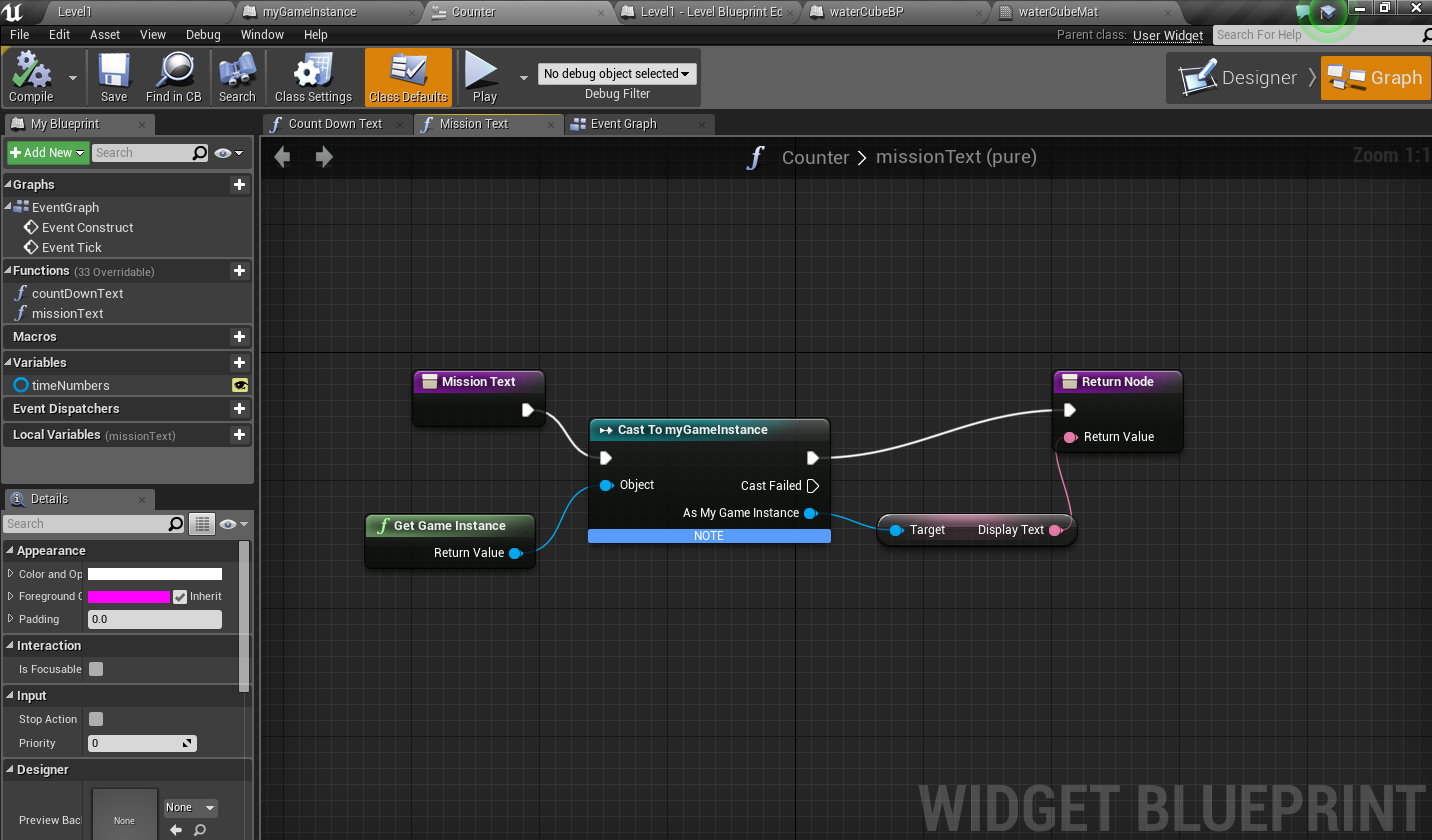Open the Preview Background None dropdown

tap(190, 807)
